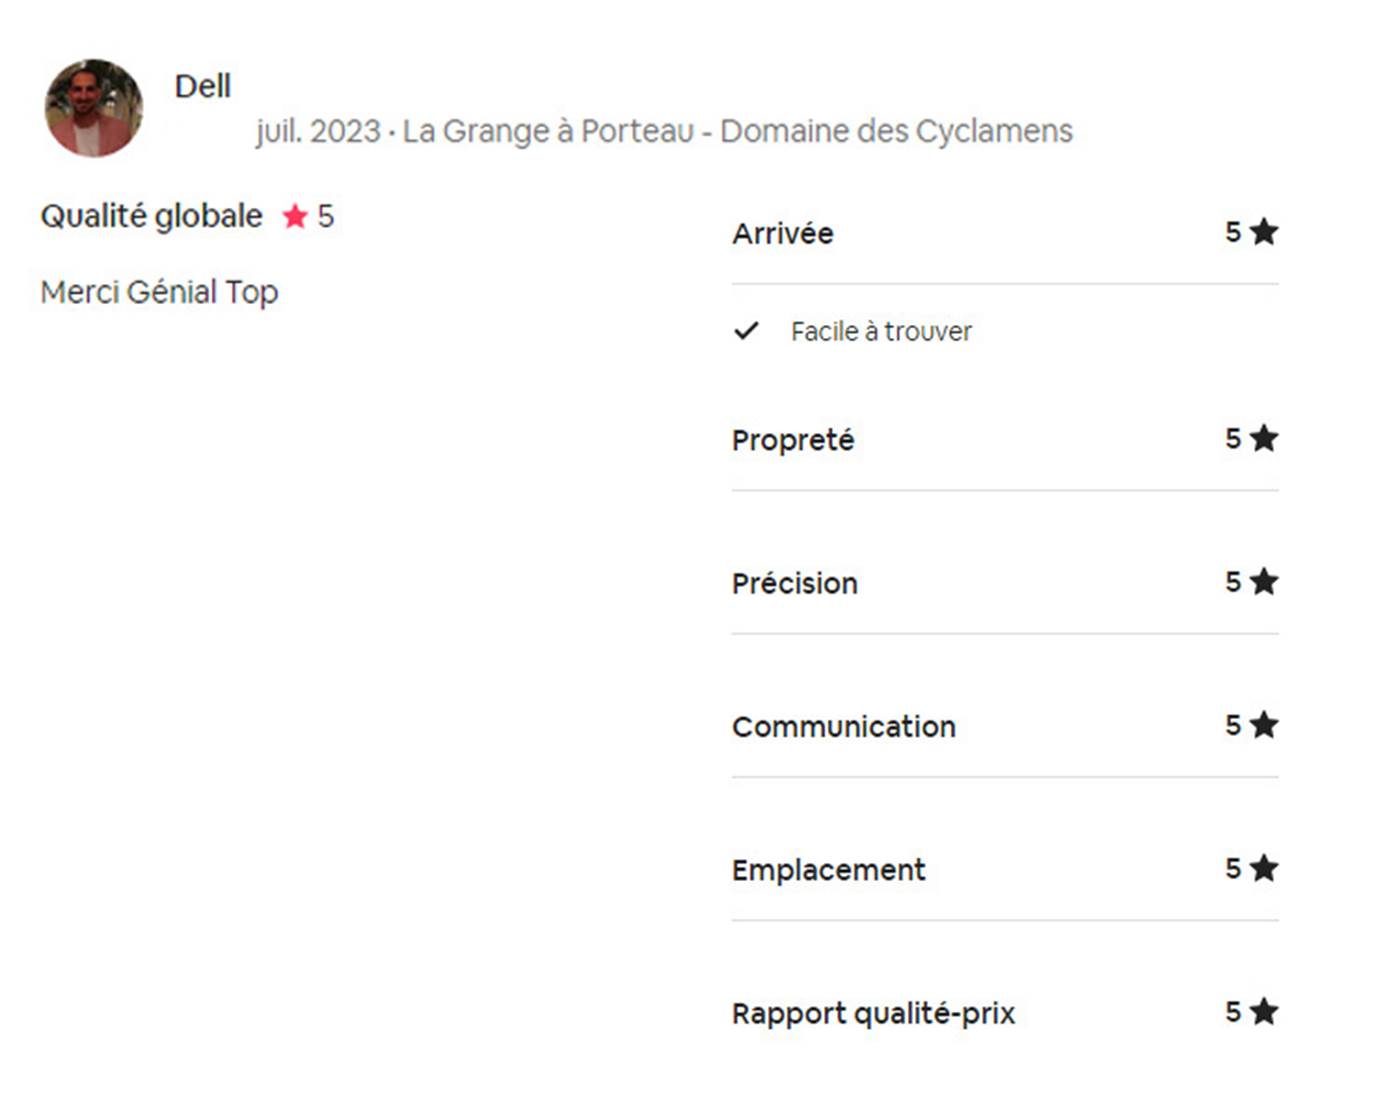
Task: Open the La Grange à Porteau listing link
Action: (737, 131)
